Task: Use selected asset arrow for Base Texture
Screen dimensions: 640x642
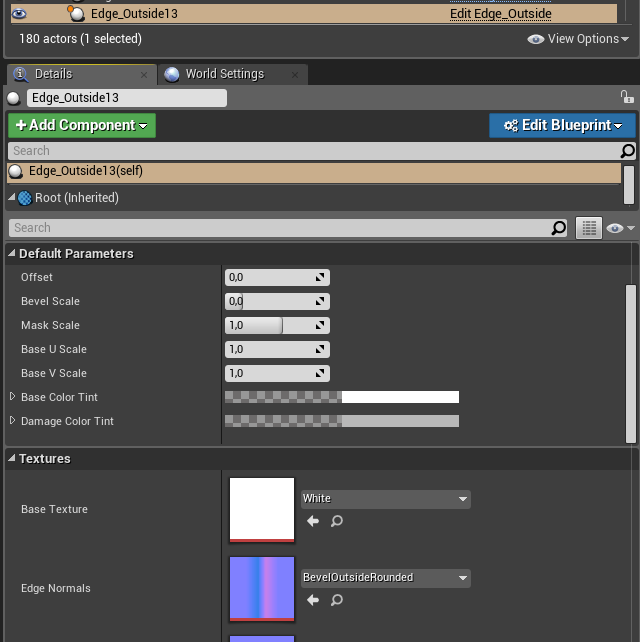Action: point(313,521)
